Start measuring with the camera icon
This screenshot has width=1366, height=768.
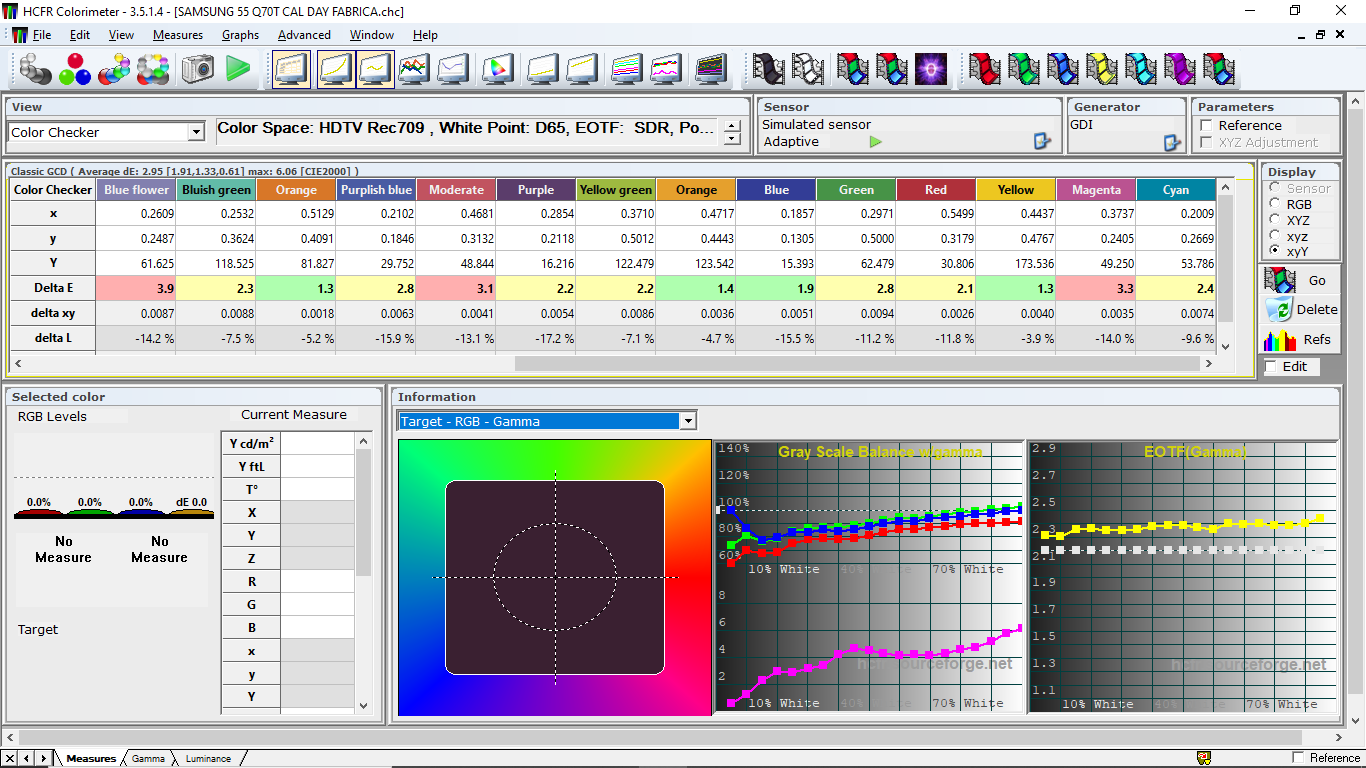click(198, 69)
